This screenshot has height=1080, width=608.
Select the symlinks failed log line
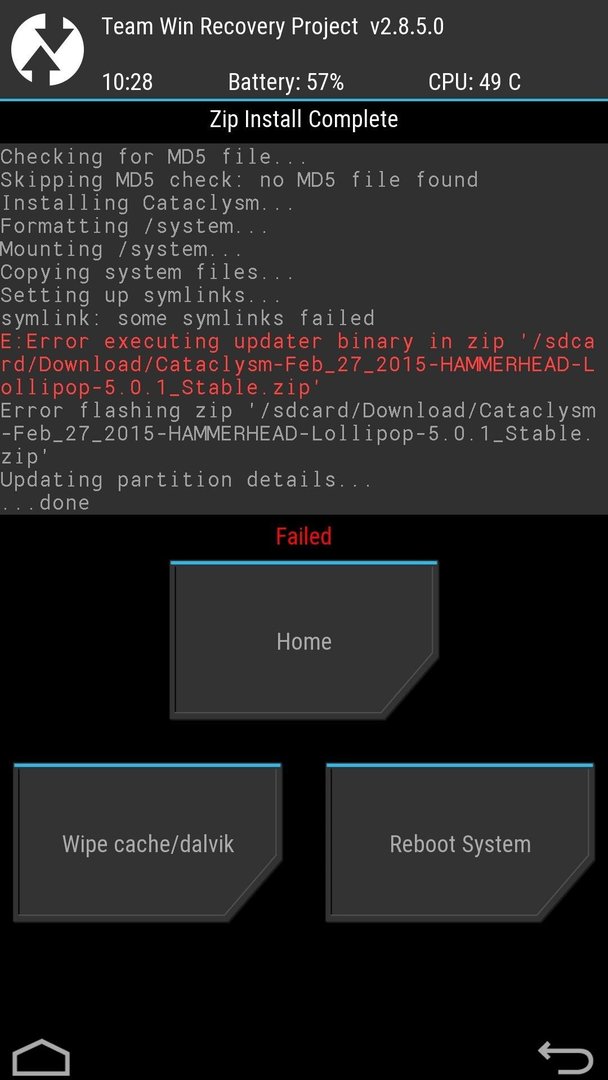click(x=187, y=318)
